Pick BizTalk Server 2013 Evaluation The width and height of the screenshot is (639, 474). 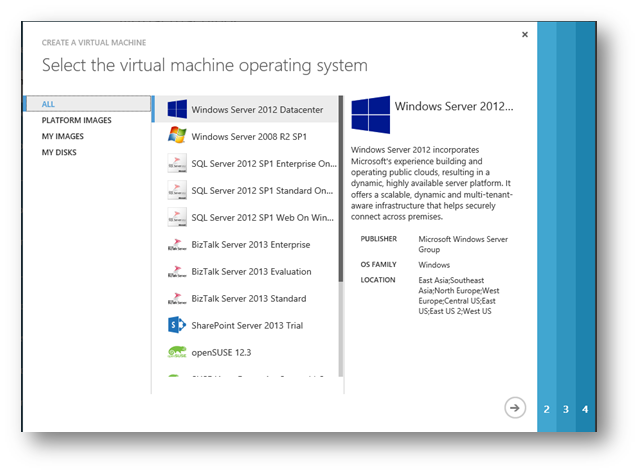[251, 271]
